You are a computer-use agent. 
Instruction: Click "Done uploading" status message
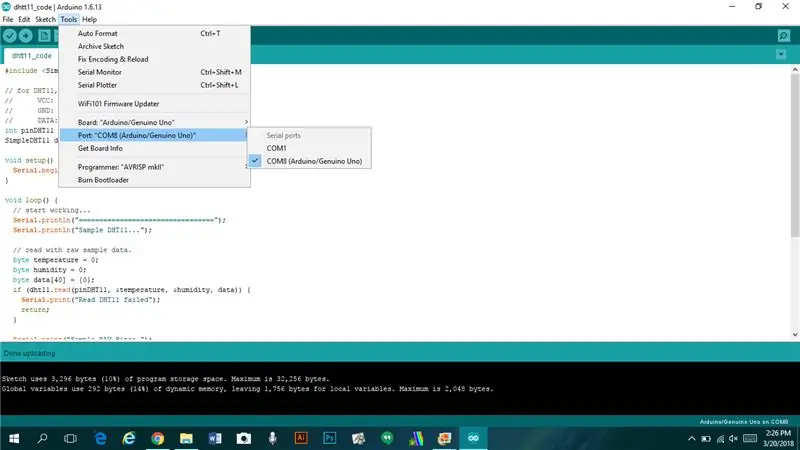click(x=29, y=353)
